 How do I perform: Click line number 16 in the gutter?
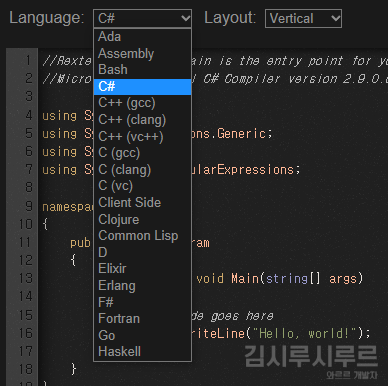26,333
